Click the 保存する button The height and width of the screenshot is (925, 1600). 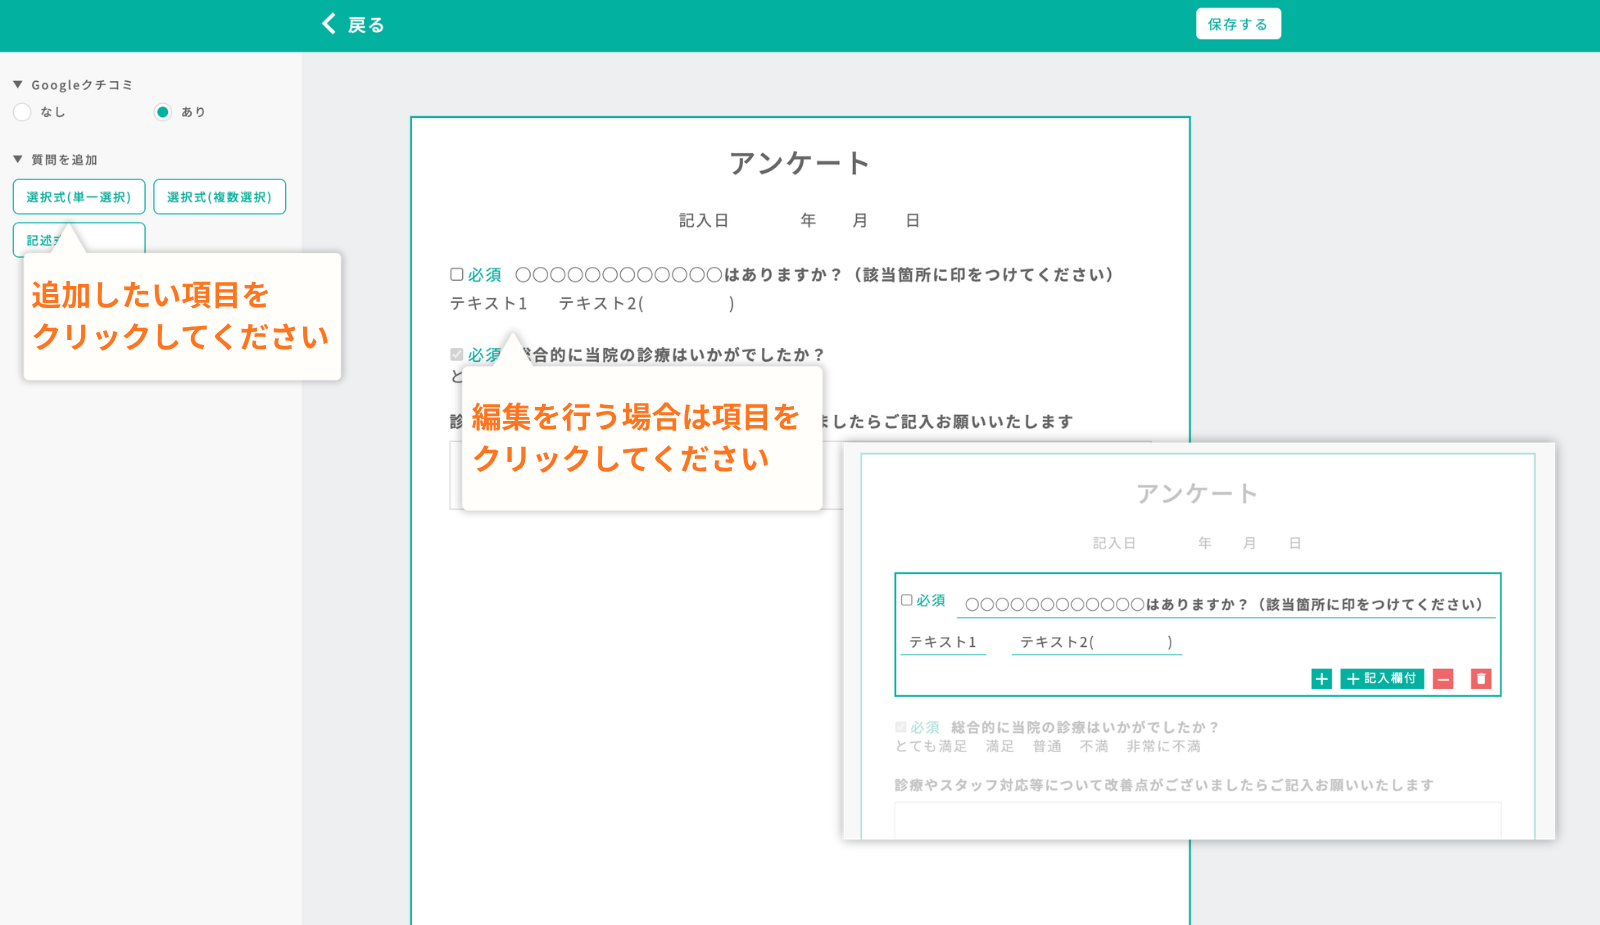[1238, 24]
